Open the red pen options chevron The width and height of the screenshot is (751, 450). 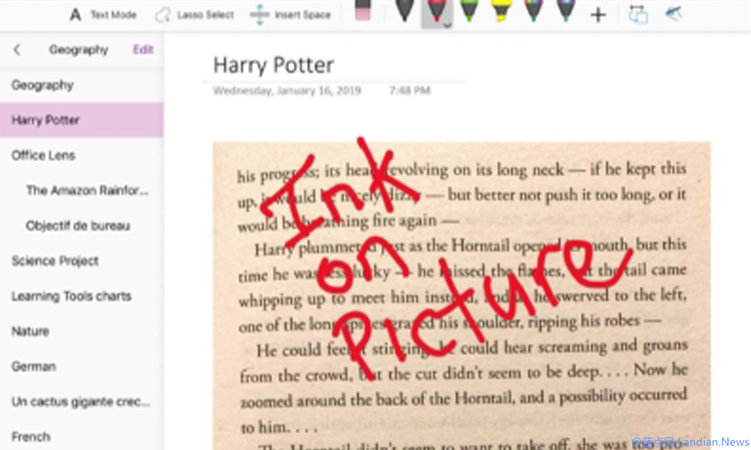point(447,25)
